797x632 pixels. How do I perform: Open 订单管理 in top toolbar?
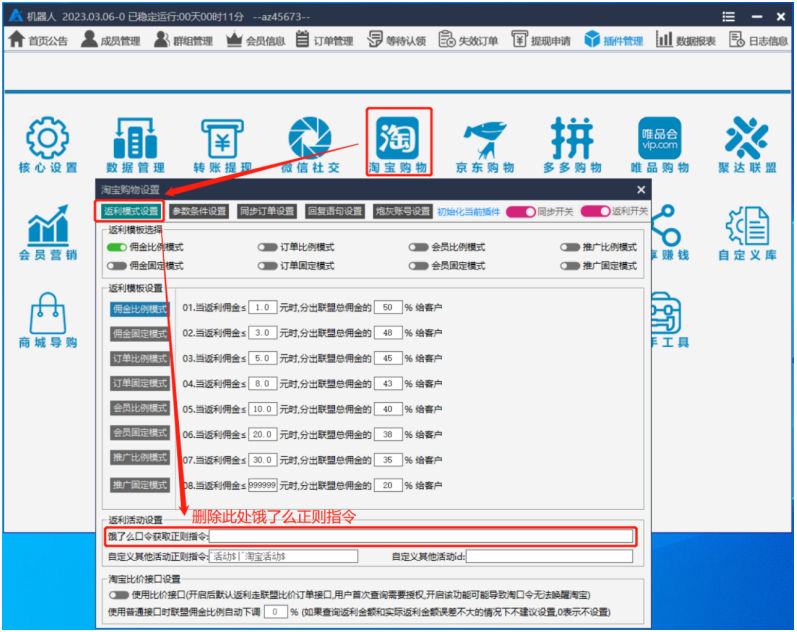click(324, 40)
